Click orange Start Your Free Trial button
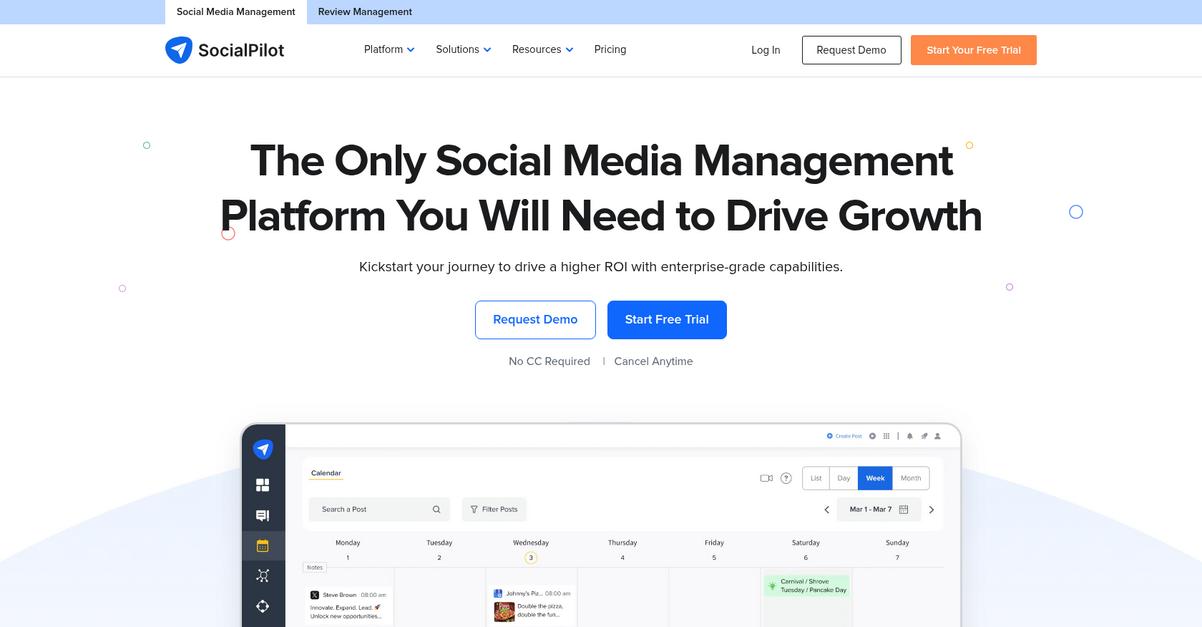 pyautogui.click(x=973, y=50)
